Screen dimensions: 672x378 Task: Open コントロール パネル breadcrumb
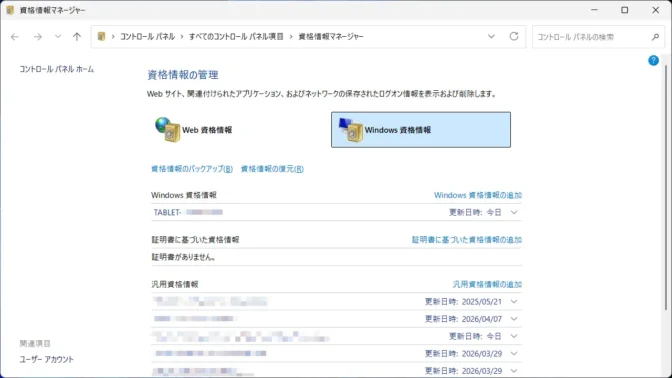coord(147,36)
